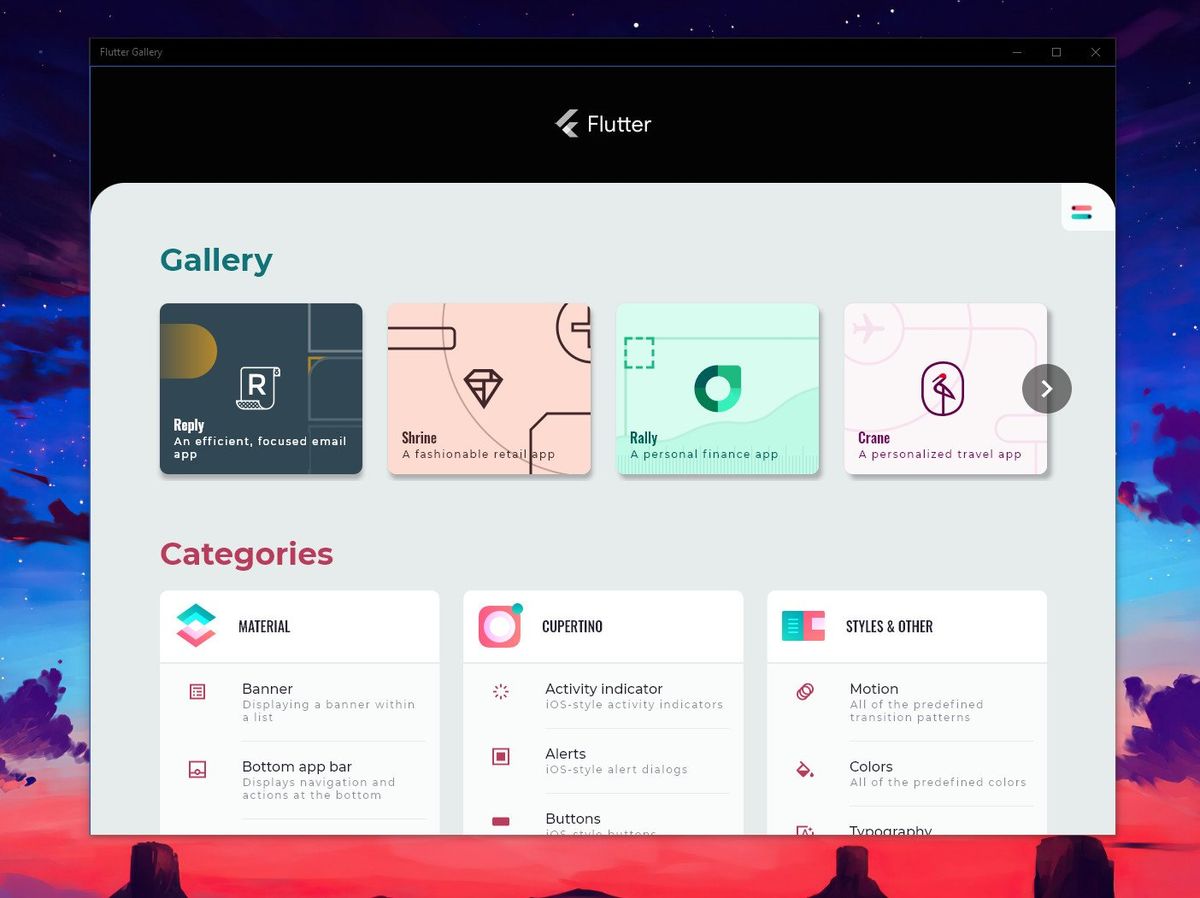Click the Banner list item icon
This screenshot has height=898, width=1200.
pyautogui.click(x=198, y=692)
